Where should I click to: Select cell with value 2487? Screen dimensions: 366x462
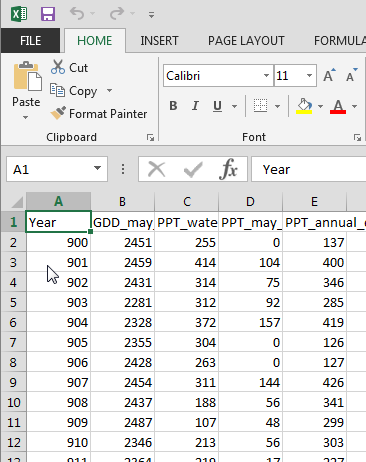(123, 422)
